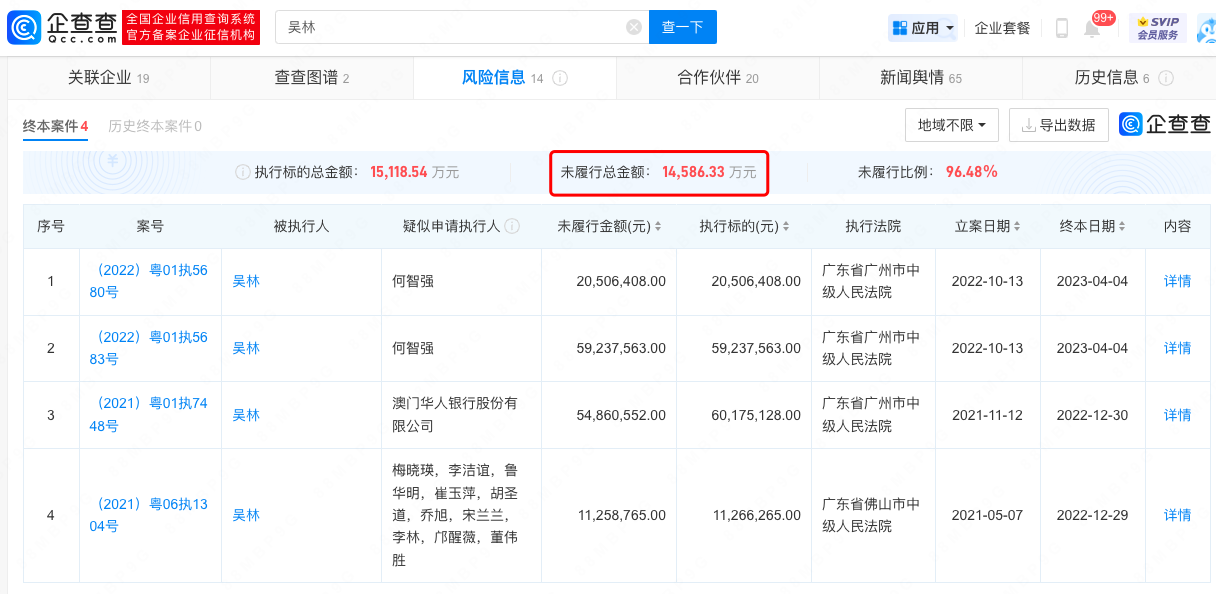Click 吴林 in row 2
This screenshot has width=1216, height=594.
pyautogui.click(x=246, y=348)
